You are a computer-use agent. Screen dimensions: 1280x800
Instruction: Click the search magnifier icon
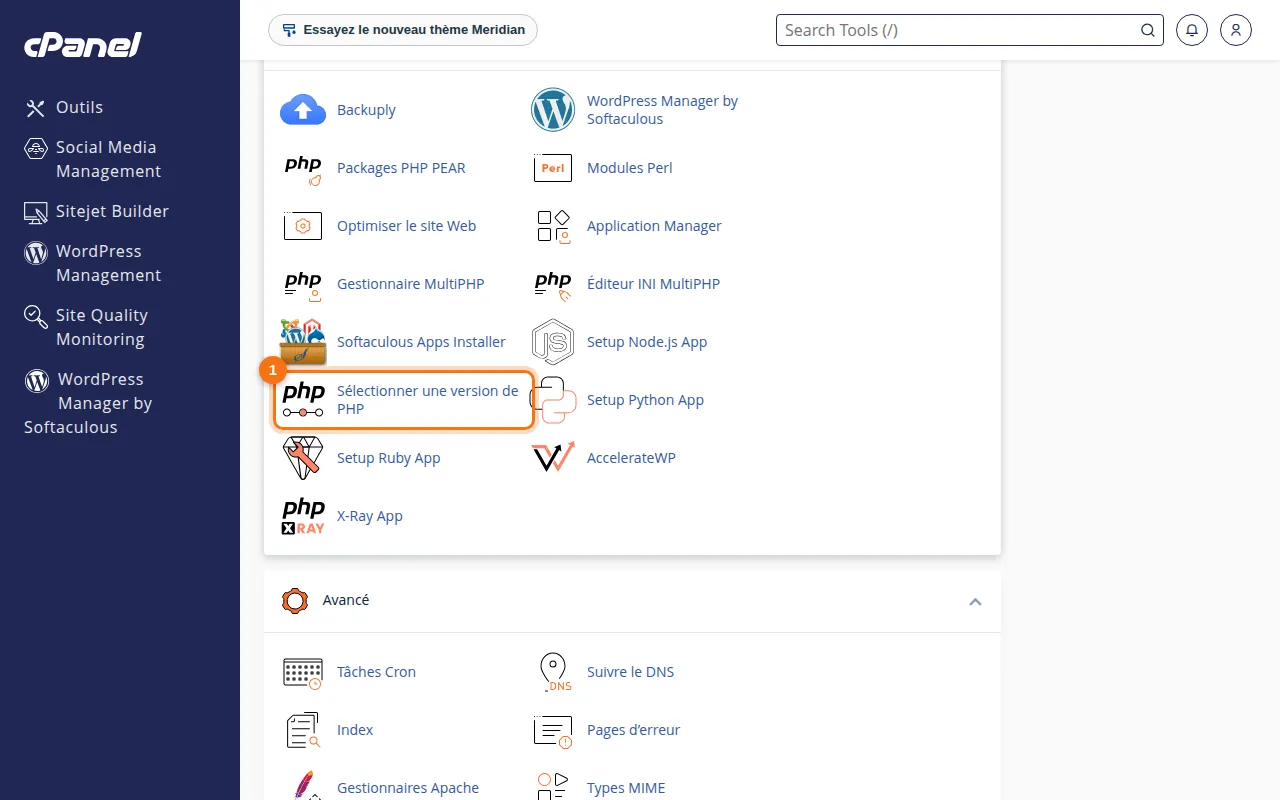1148,30
